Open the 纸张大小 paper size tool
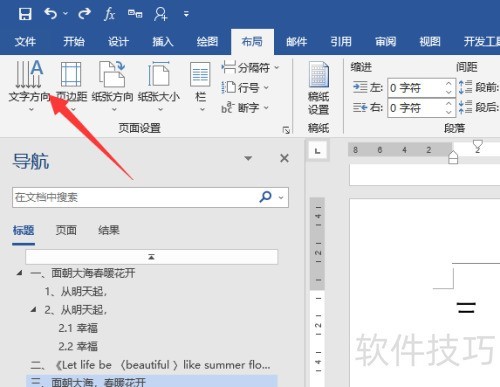The image size is (500, 387). click(159, 86)
